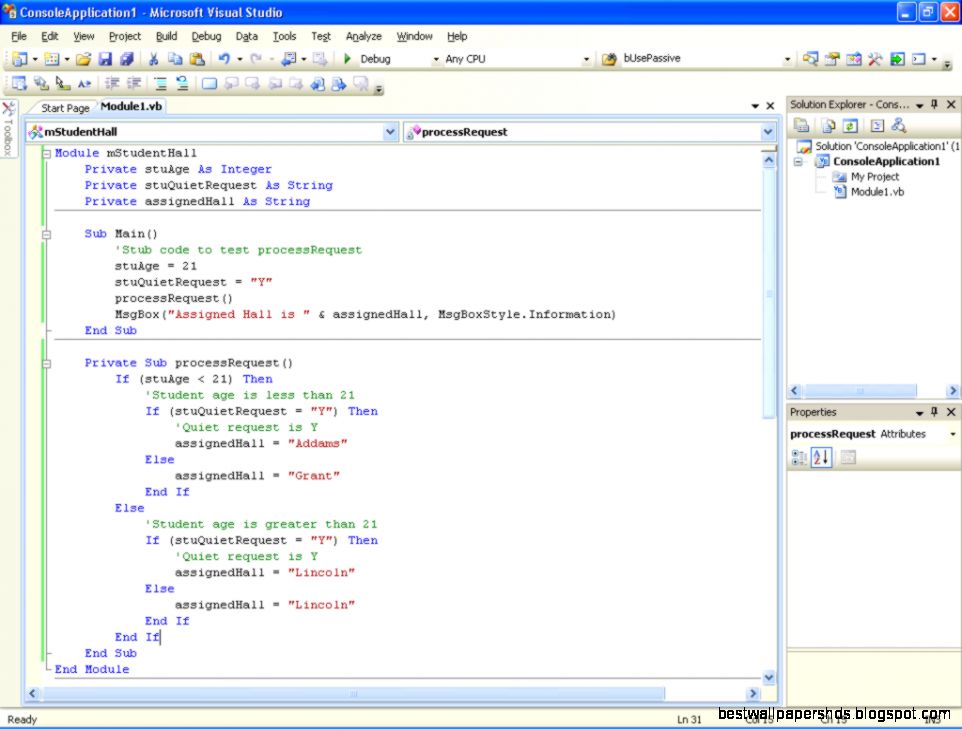Screen dimensions: 962x729
Task: Open the Any CPU platform dropdown
Action: coord(586,60)
